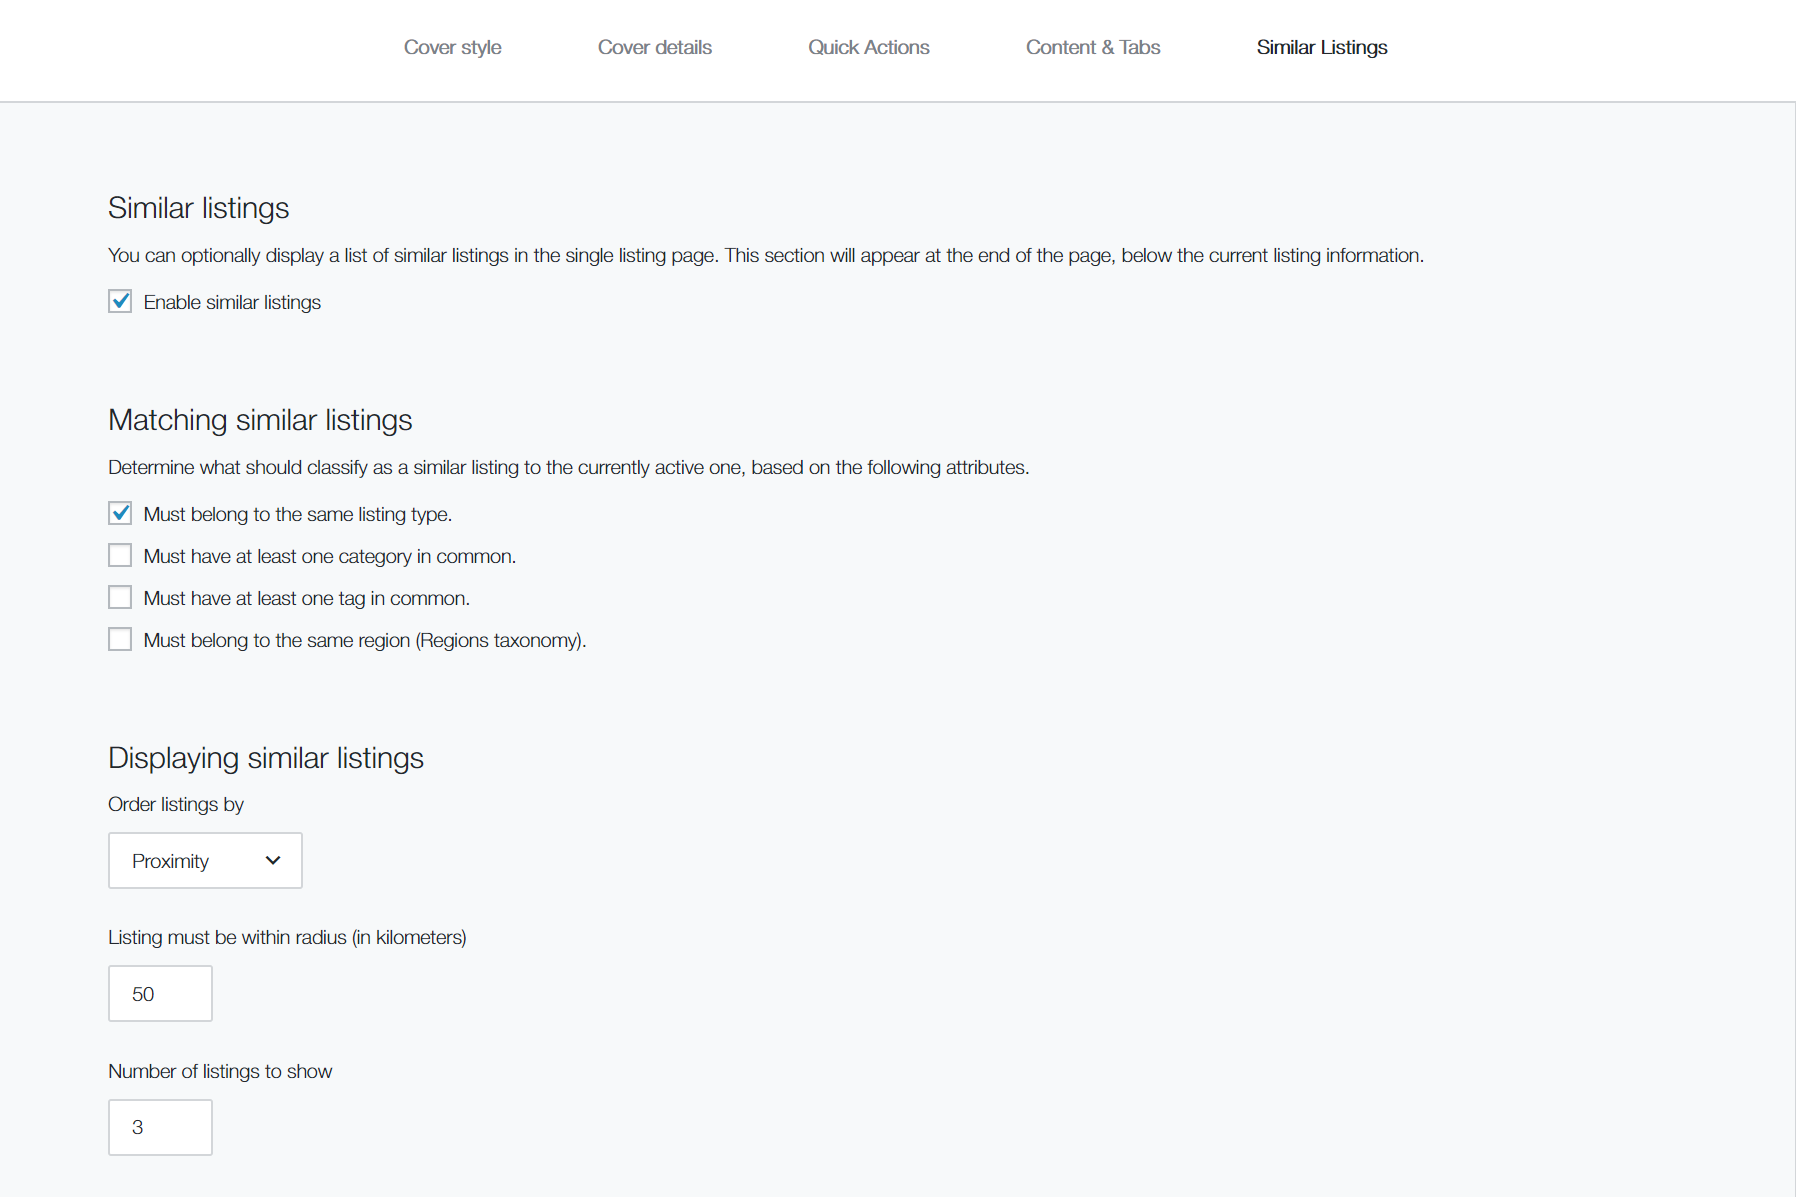This screenshot has height=1197, width=1796.
Task: Click the "Listing must be within radius" label
Action: click(287, 937)
